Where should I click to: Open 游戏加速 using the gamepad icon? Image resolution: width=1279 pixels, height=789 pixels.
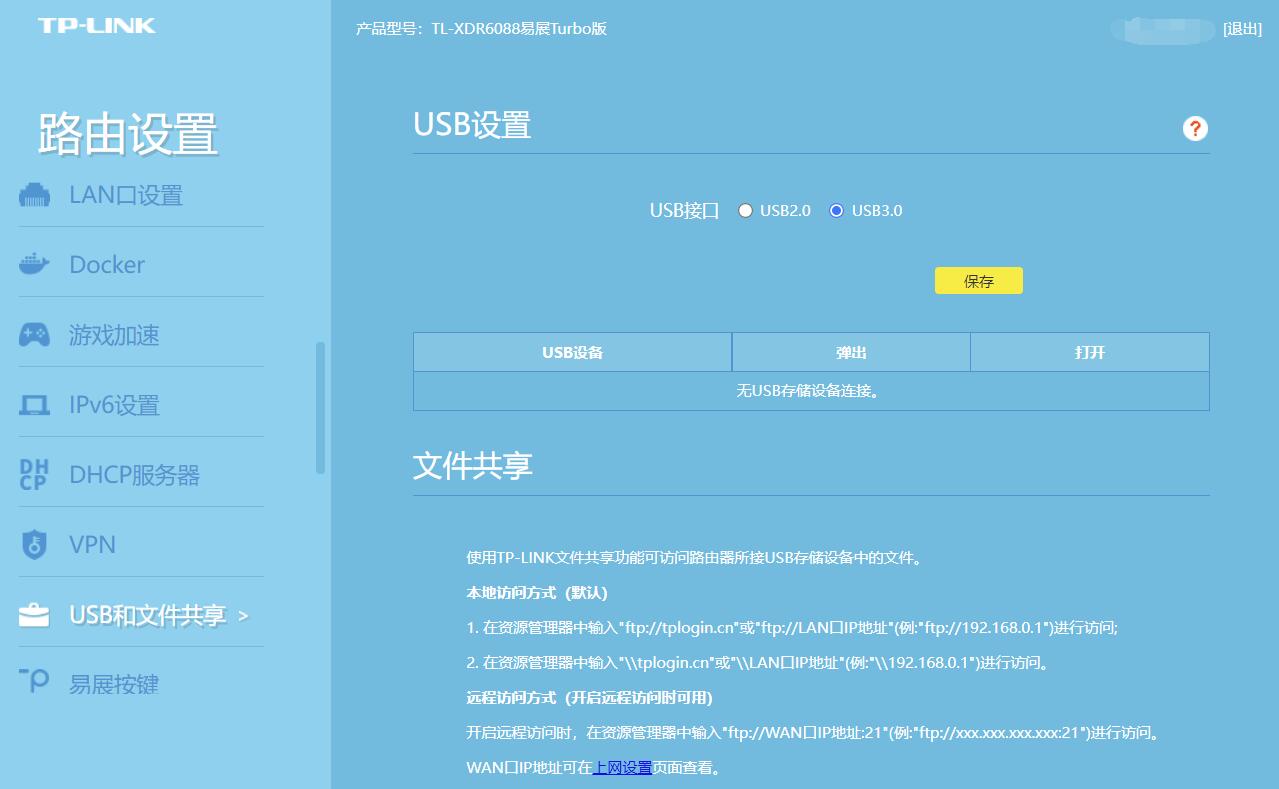click(x=33, y=334)
